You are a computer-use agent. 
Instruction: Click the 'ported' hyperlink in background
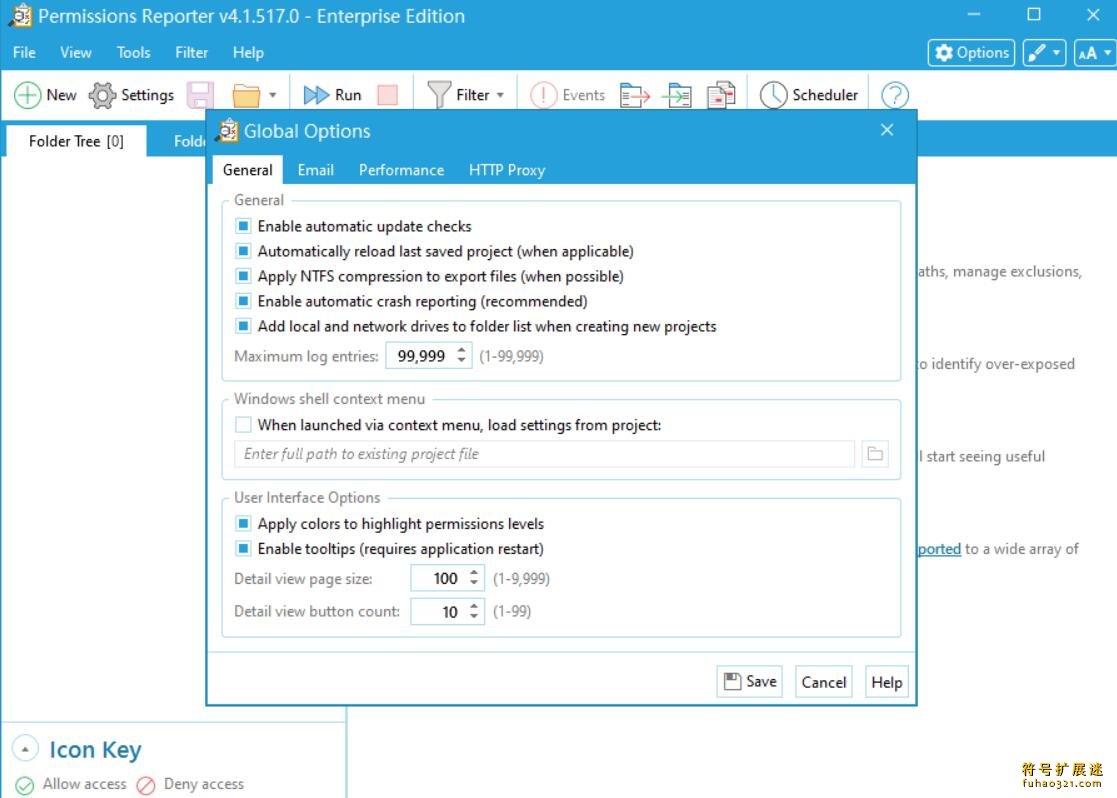(x=939, y=549)
